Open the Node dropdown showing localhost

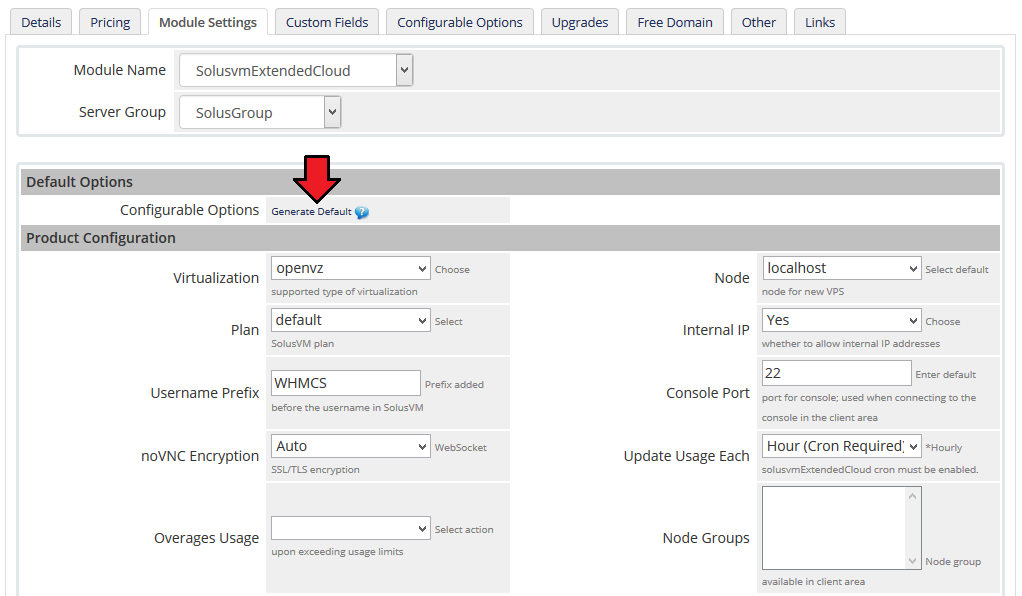point(841,268)
